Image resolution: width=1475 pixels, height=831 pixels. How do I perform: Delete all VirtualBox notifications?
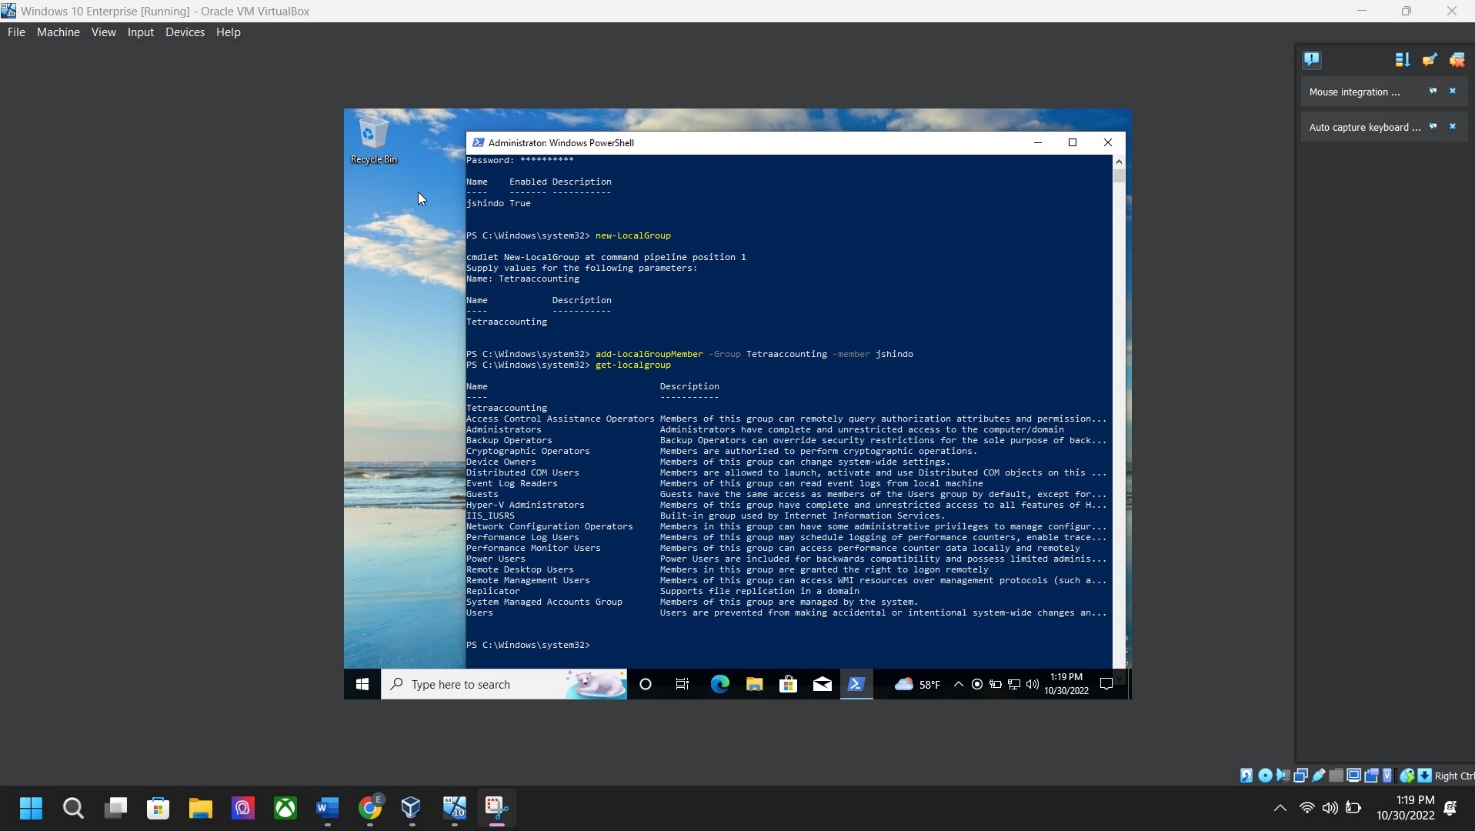[1457, 60]
